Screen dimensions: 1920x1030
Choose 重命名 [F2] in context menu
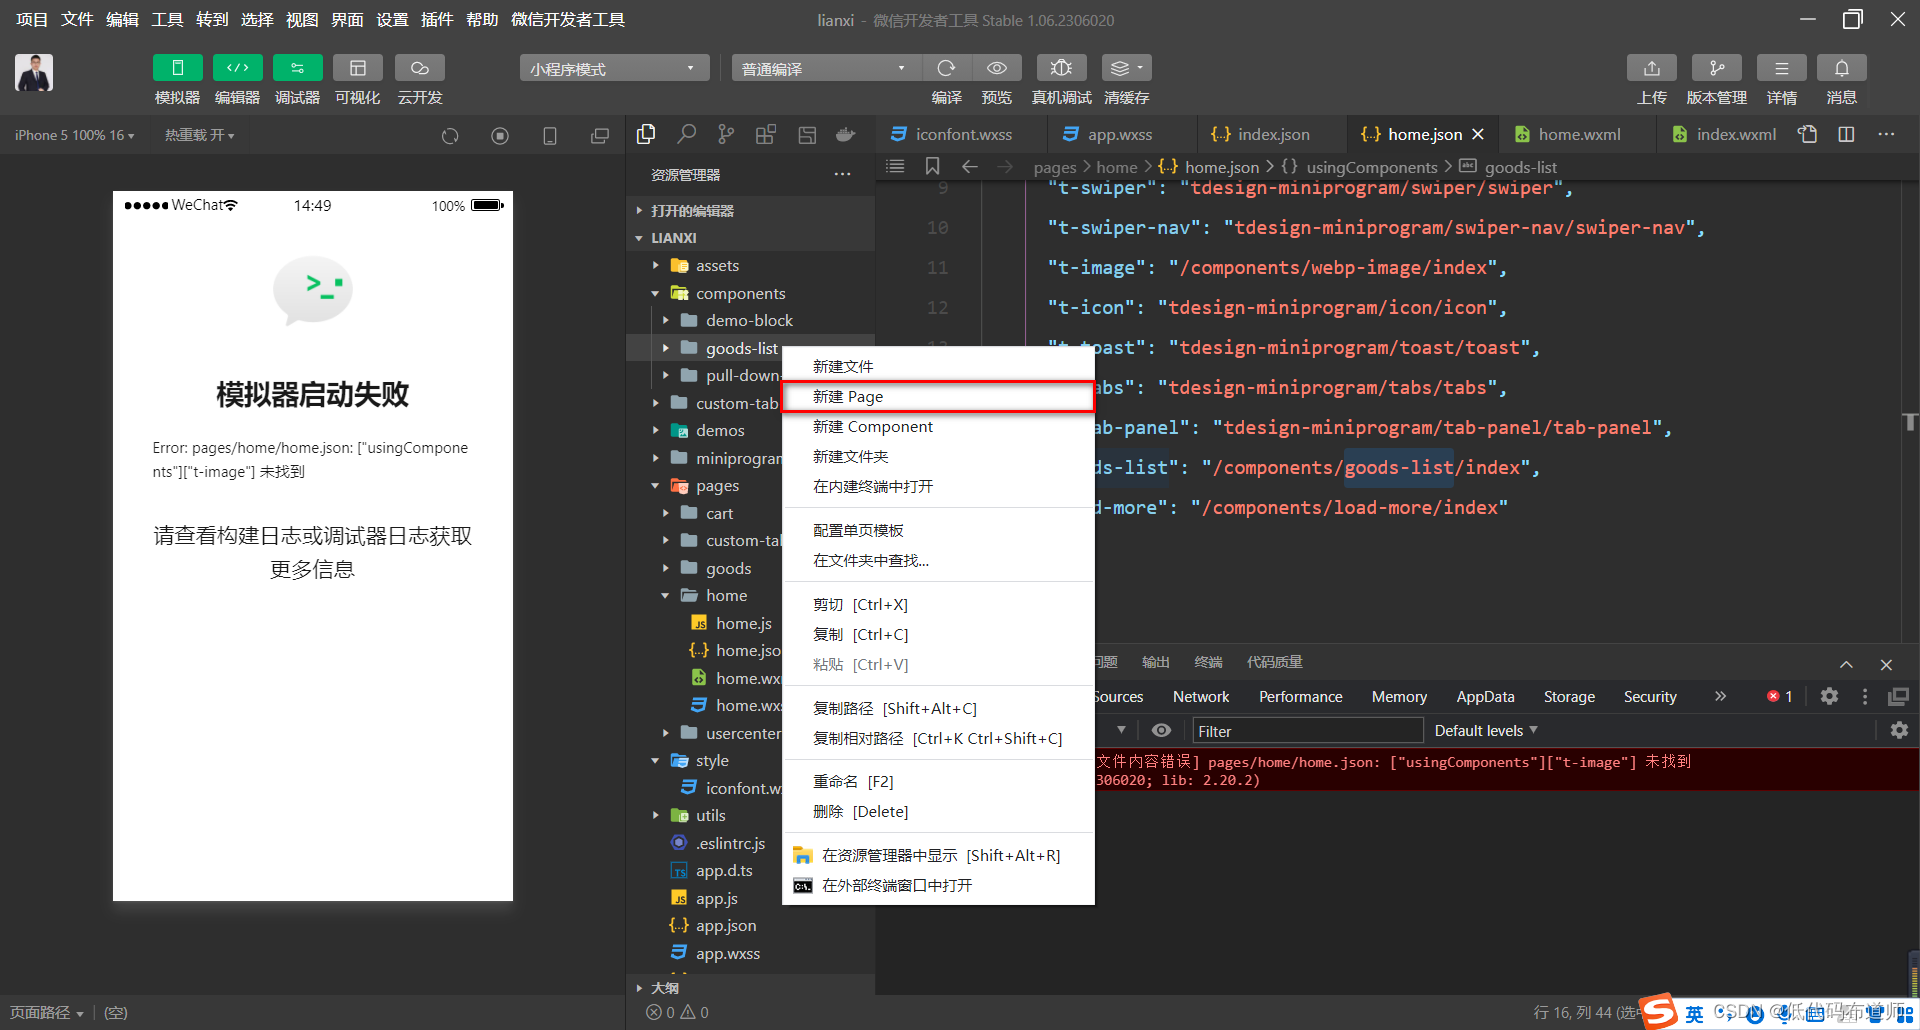[x=938, y=781]
